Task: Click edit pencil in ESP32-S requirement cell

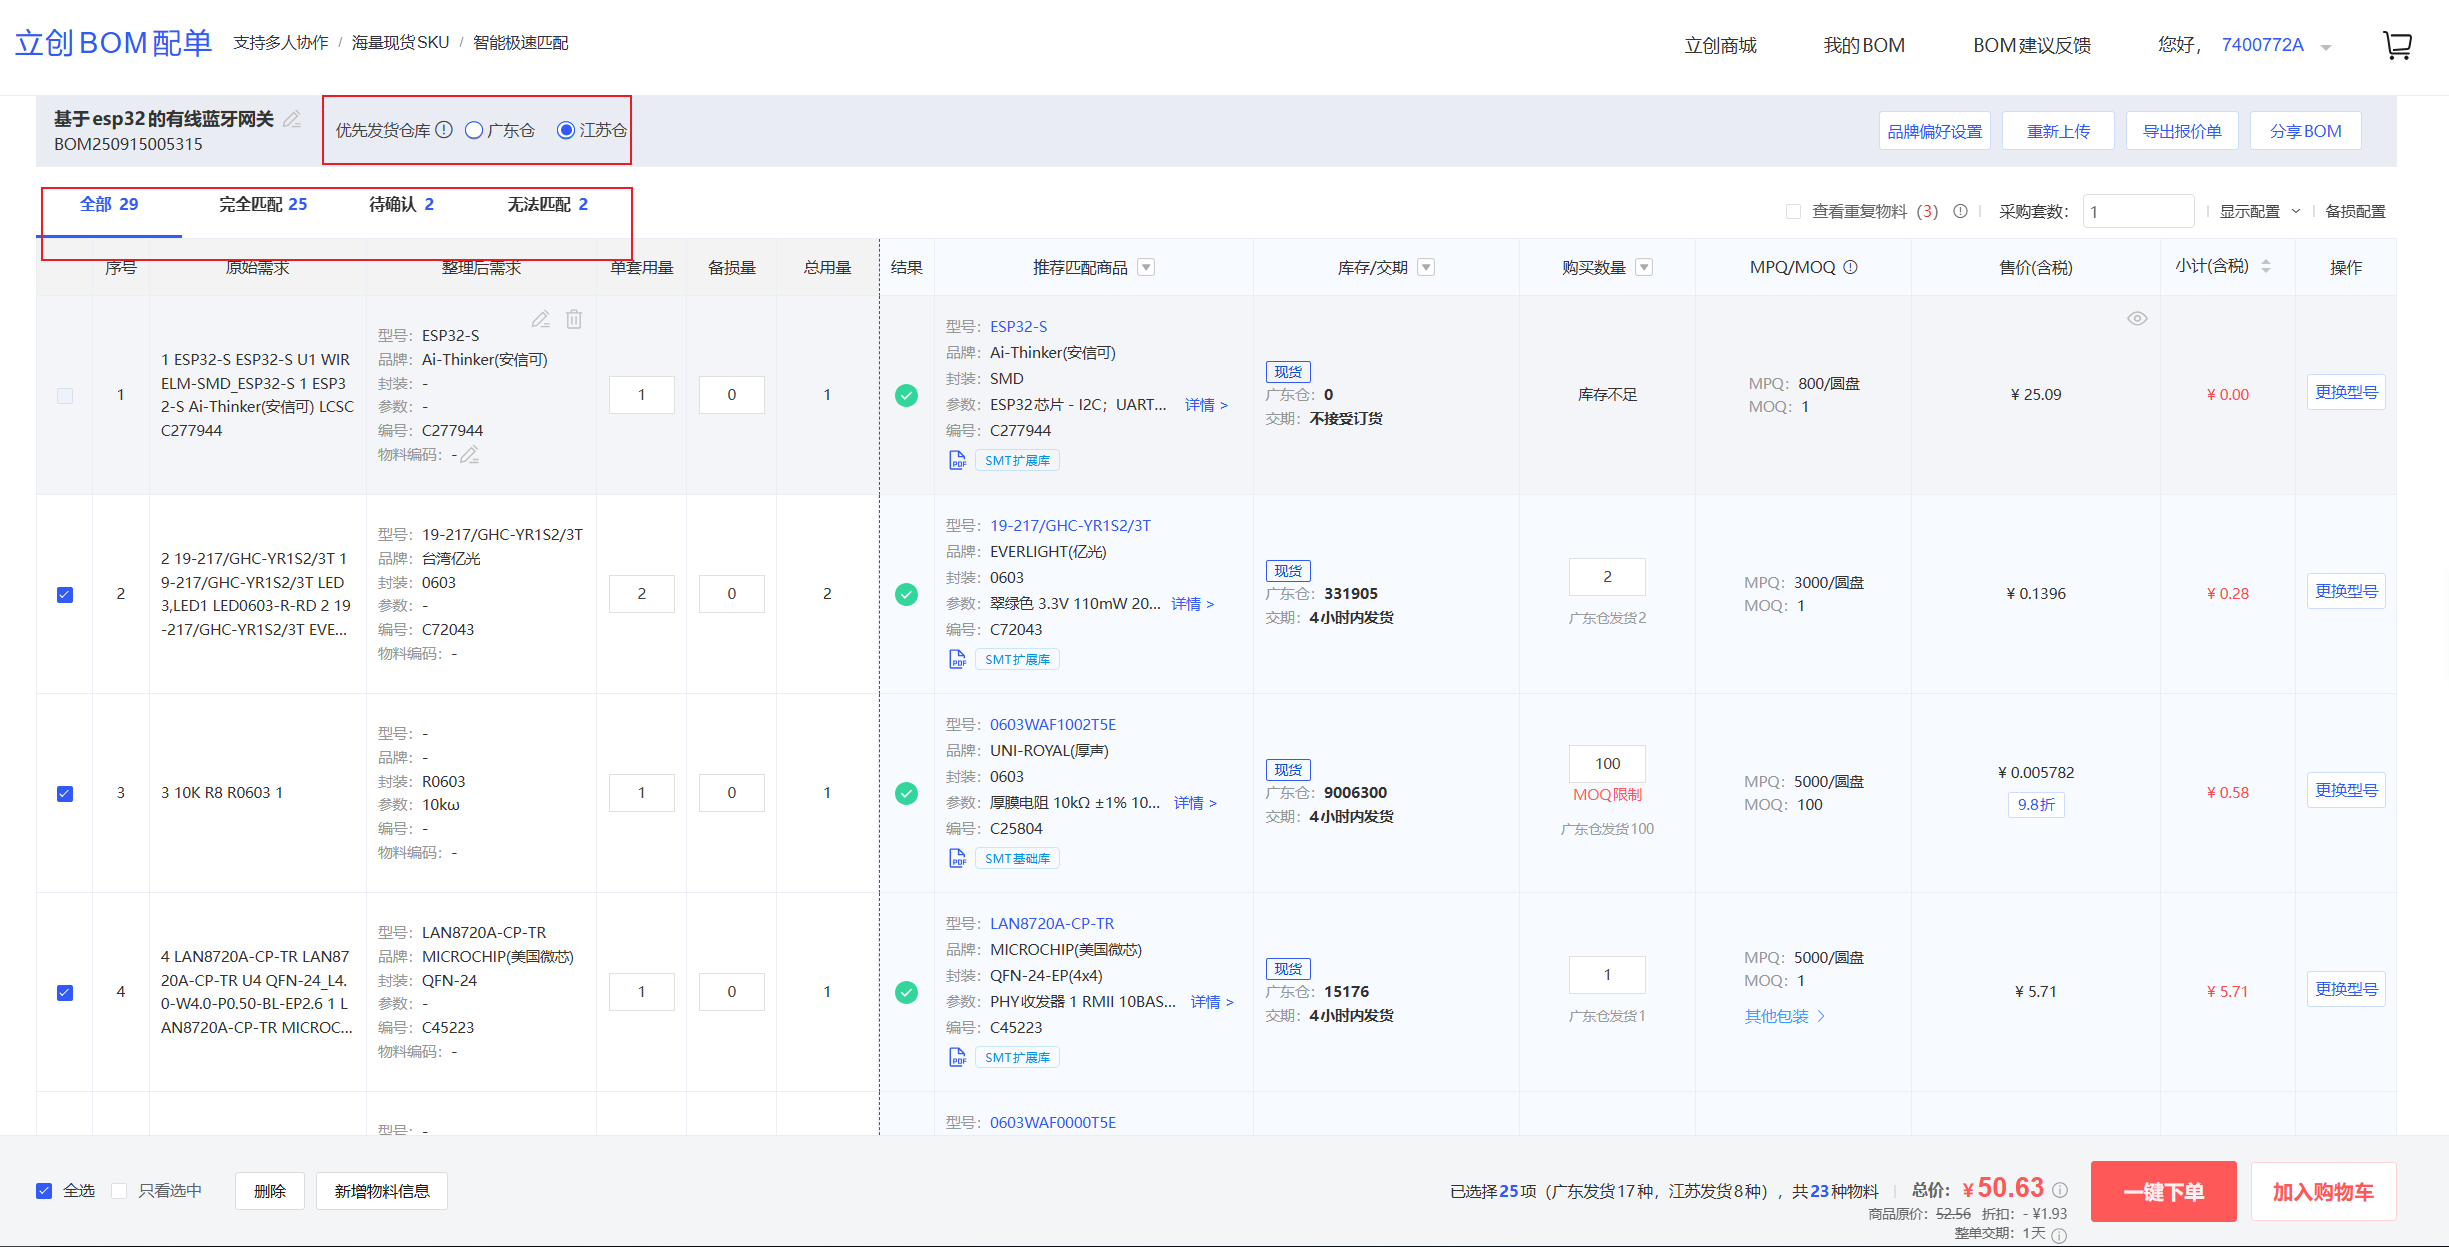Action: pyautogui.click(x=541, y=319)
